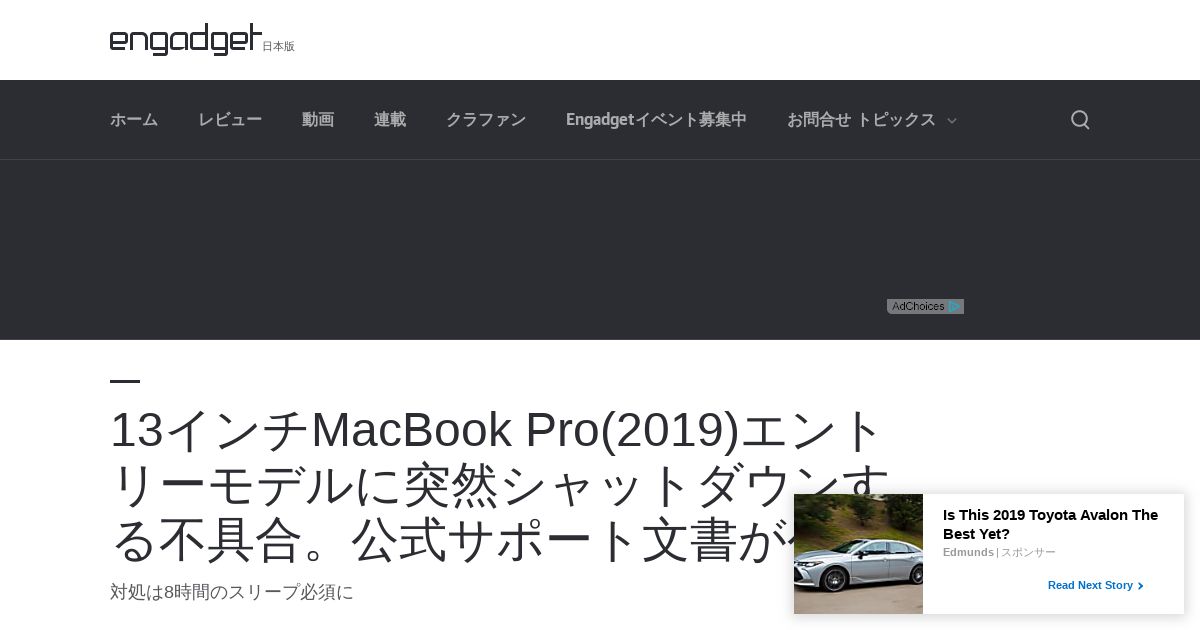Screen dimensions: 1200x630
Task: Open the 動画 section
Action: 318,120
